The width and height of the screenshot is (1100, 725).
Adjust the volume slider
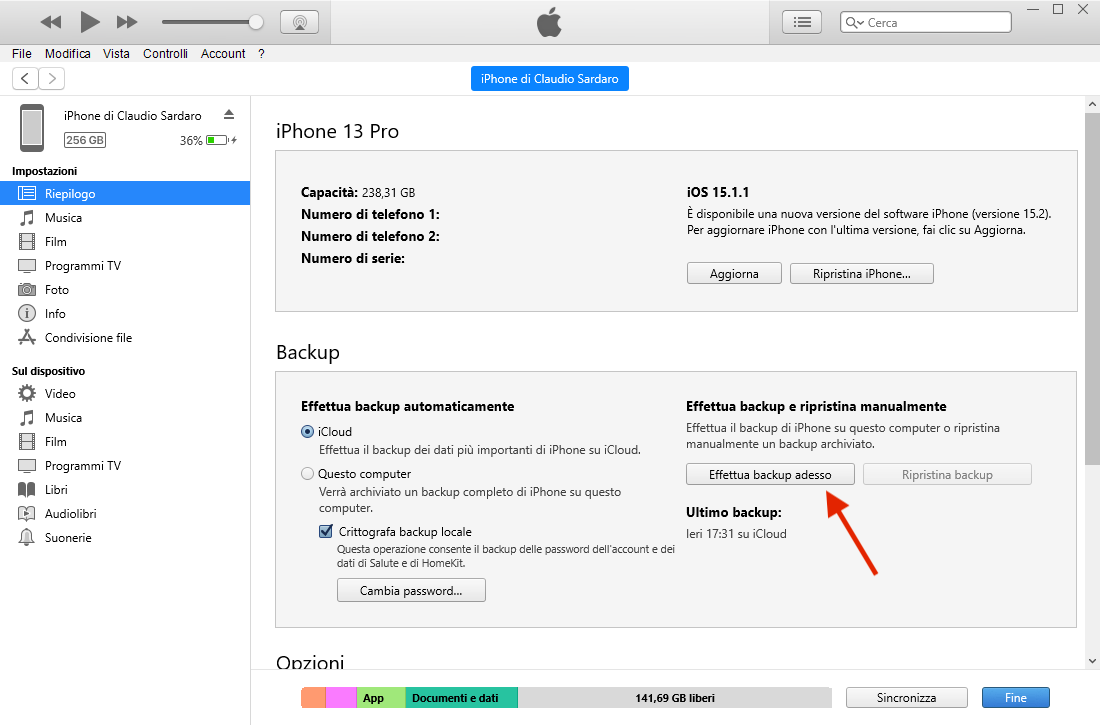256,22
